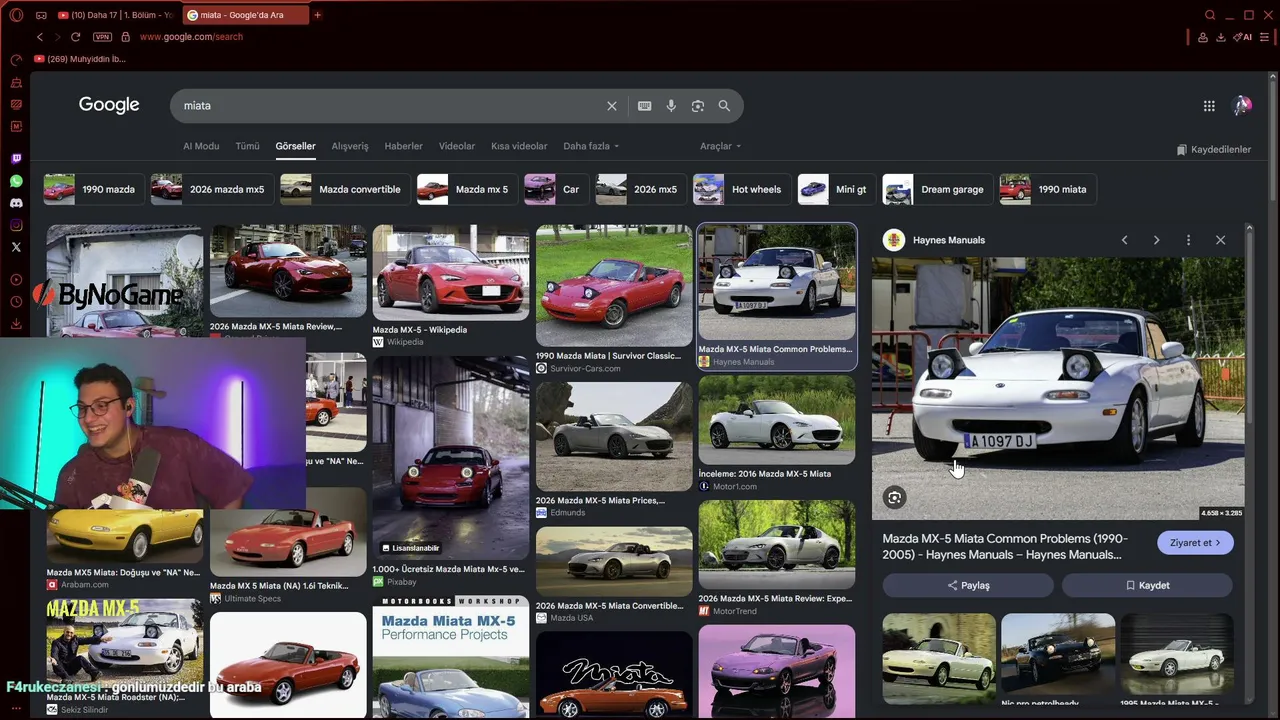Open the Easy Setup menu icon

1264,37
